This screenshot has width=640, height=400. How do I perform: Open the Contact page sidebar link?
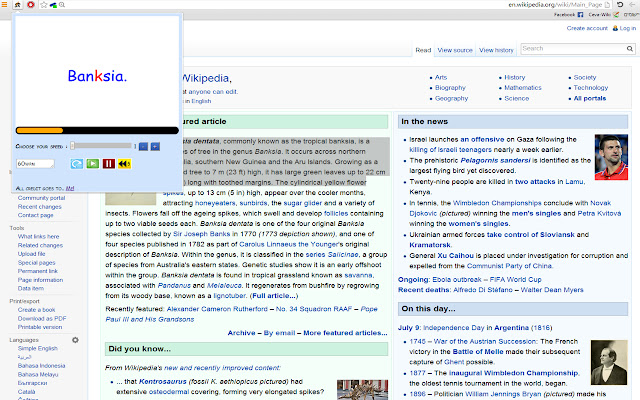click(x=36, y=215)
